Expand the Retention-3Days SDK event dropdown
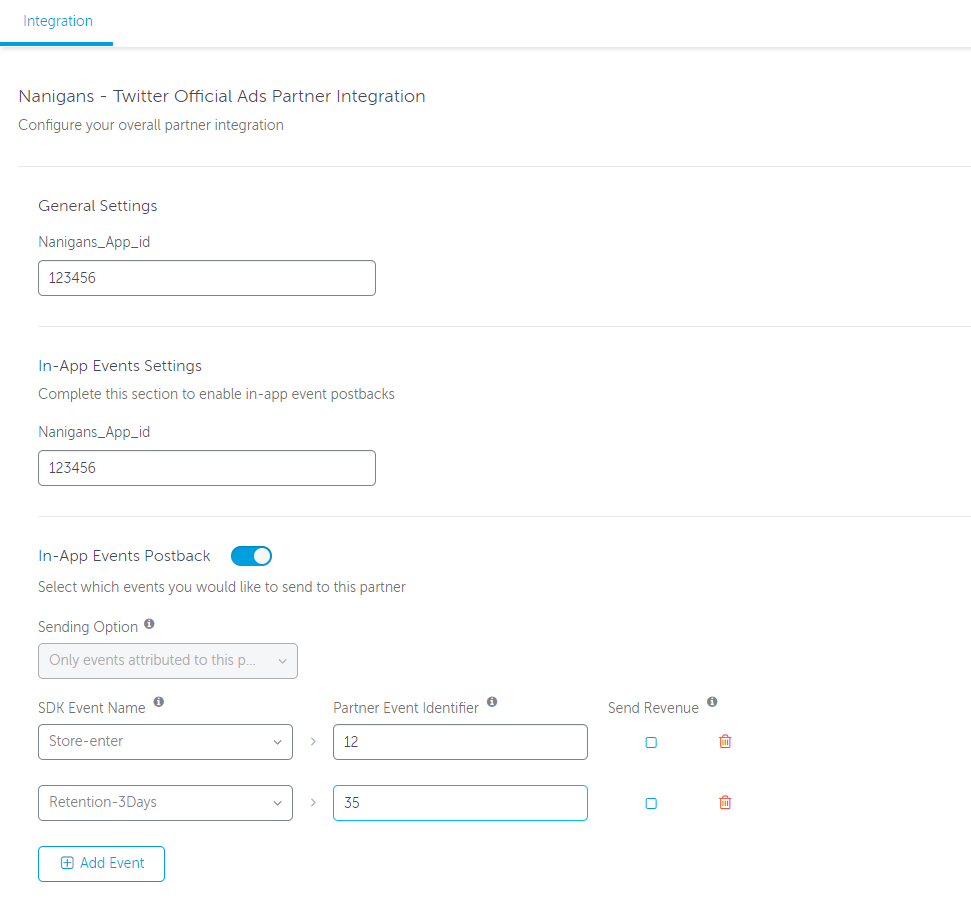This screenshot has height=912, width=971. 165,803
